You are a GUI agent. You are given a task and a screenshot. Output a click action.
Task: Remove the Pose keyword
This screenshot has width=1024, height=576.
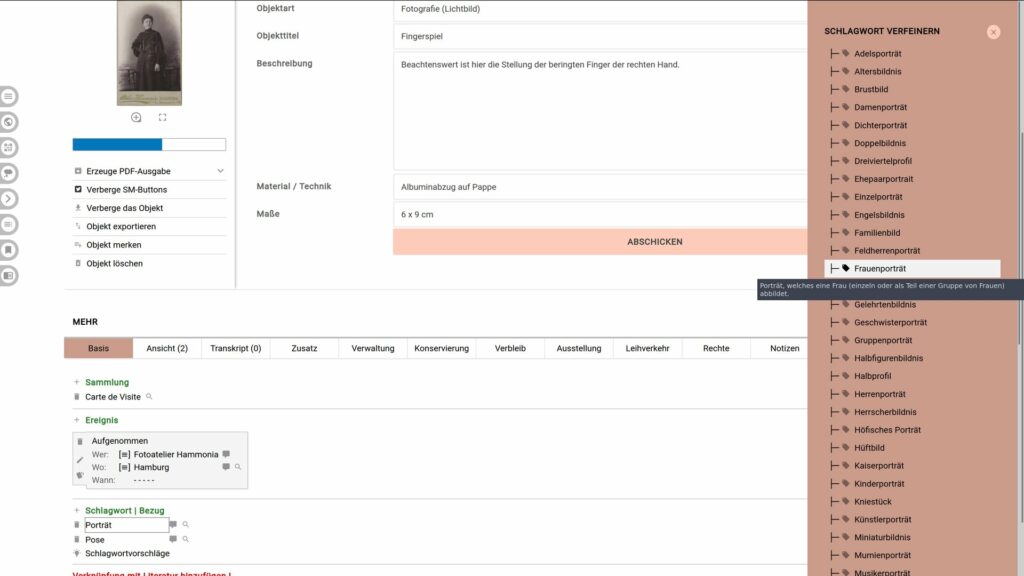coord(77,539)
